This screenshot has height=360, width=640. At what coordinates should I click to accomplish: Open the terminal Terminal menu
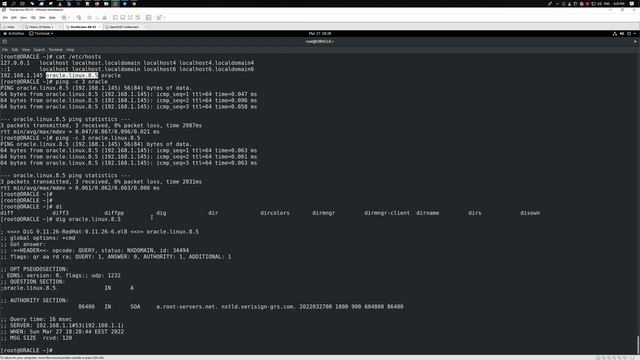[x=56, y=50]
